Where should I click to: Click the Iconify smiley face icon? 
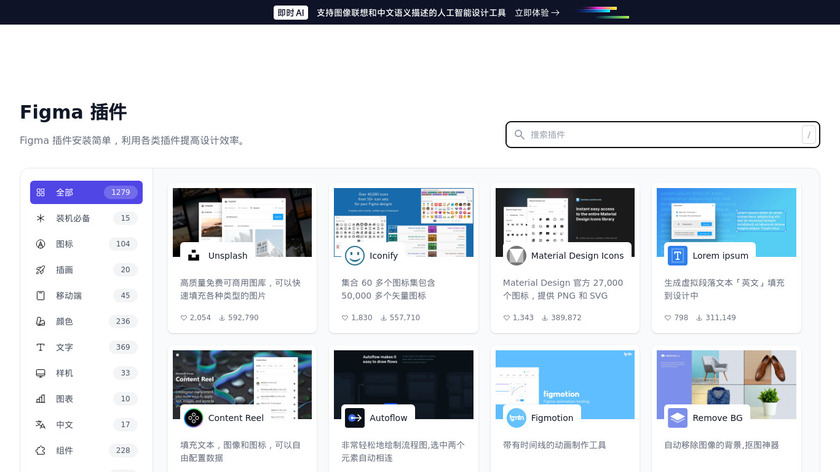(355, 256)
